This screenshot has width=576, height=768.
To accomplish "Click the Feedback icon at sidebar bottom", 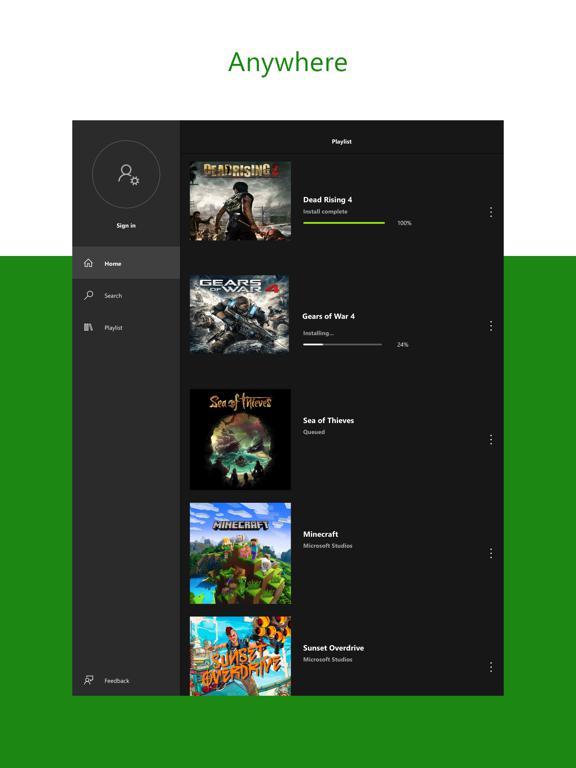I will click(88, 680).
